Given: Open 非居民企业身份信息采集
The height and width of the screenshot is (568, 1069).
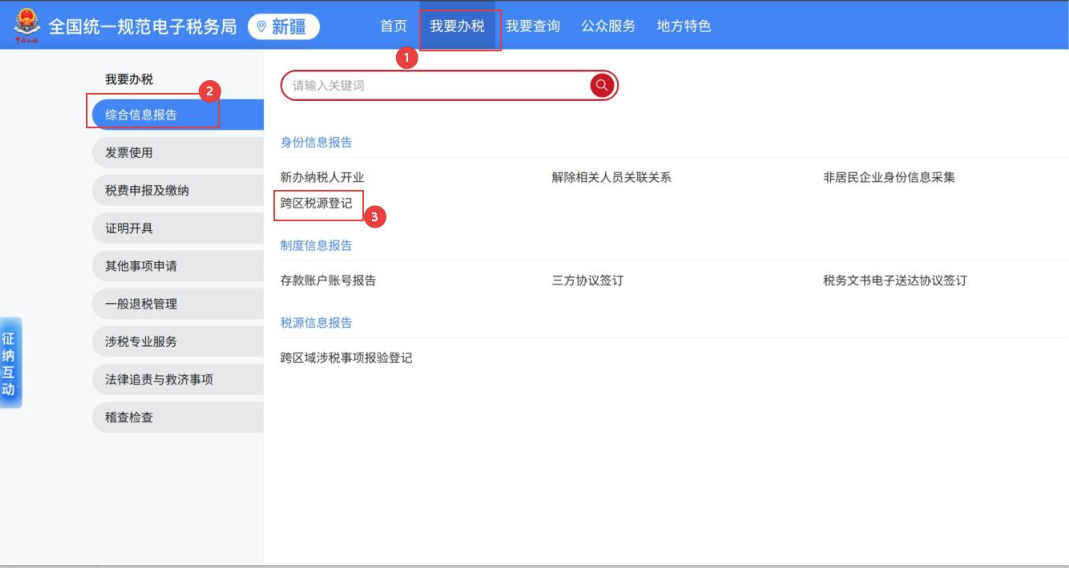Looking at the screenshot, I should pos(889,177).
